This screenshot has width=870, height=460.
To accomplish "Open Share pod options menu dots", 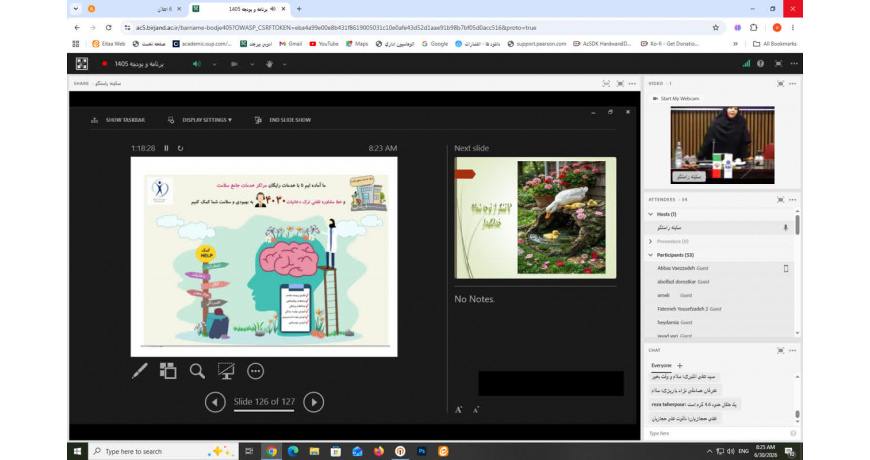I will point(632,83).
